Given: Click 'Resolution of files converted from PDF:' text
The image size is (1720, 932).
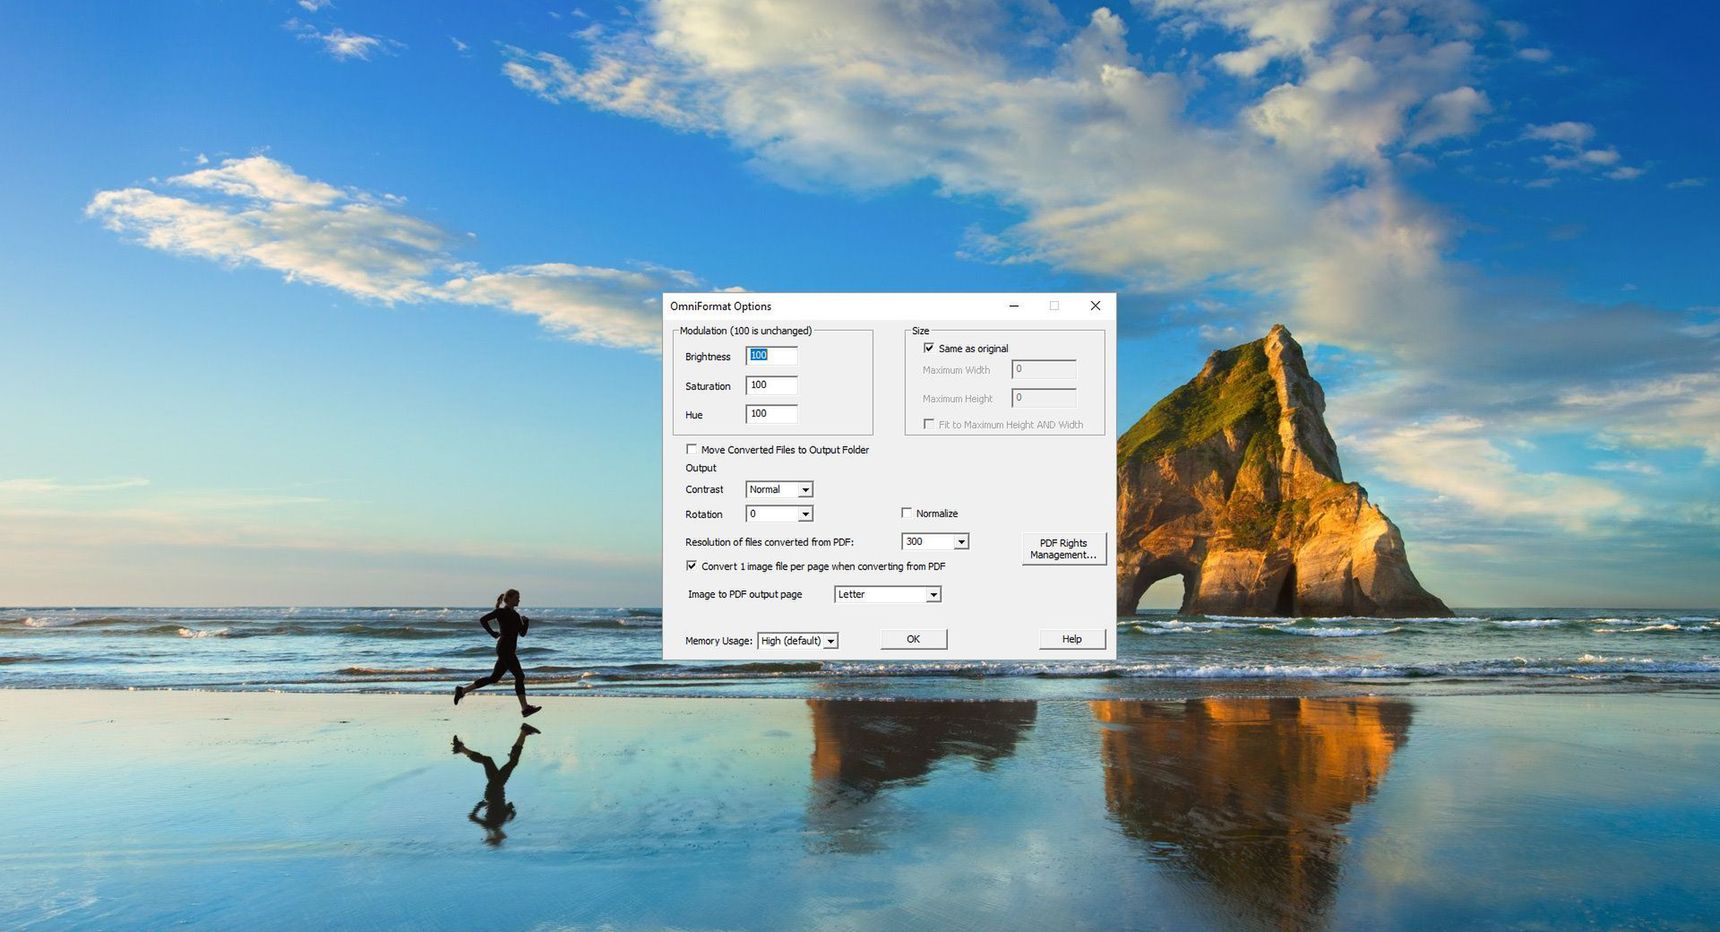Looking at the screenshot, I should click(x=769, y=542).
